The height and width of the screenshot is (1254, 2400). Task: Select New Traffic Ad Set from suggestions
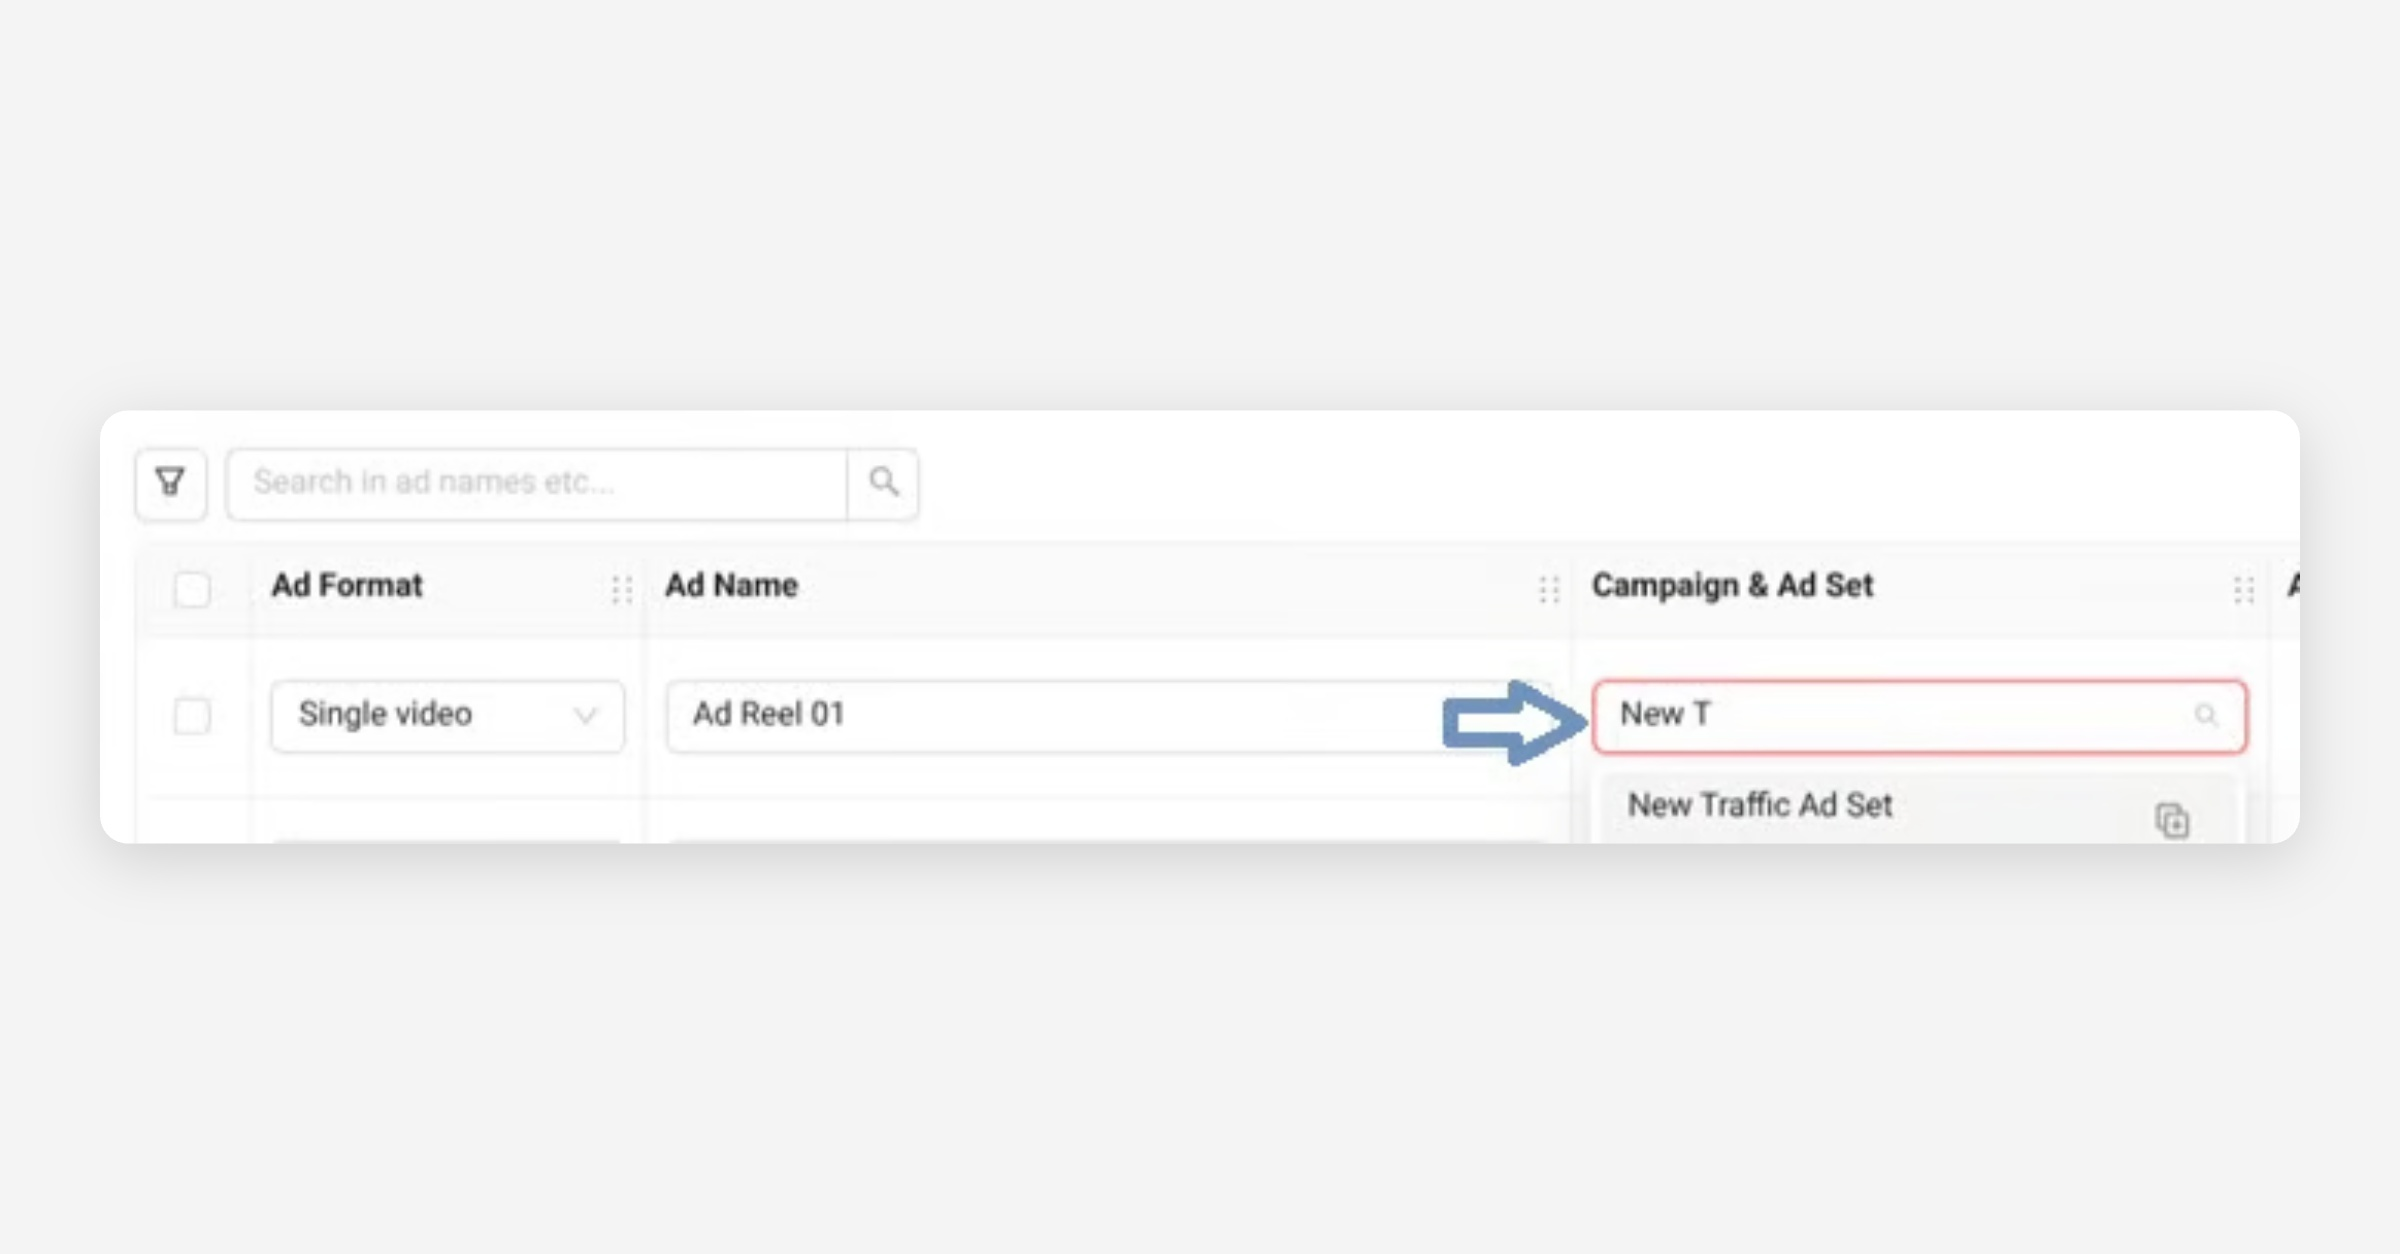(x=1760, y=806)
